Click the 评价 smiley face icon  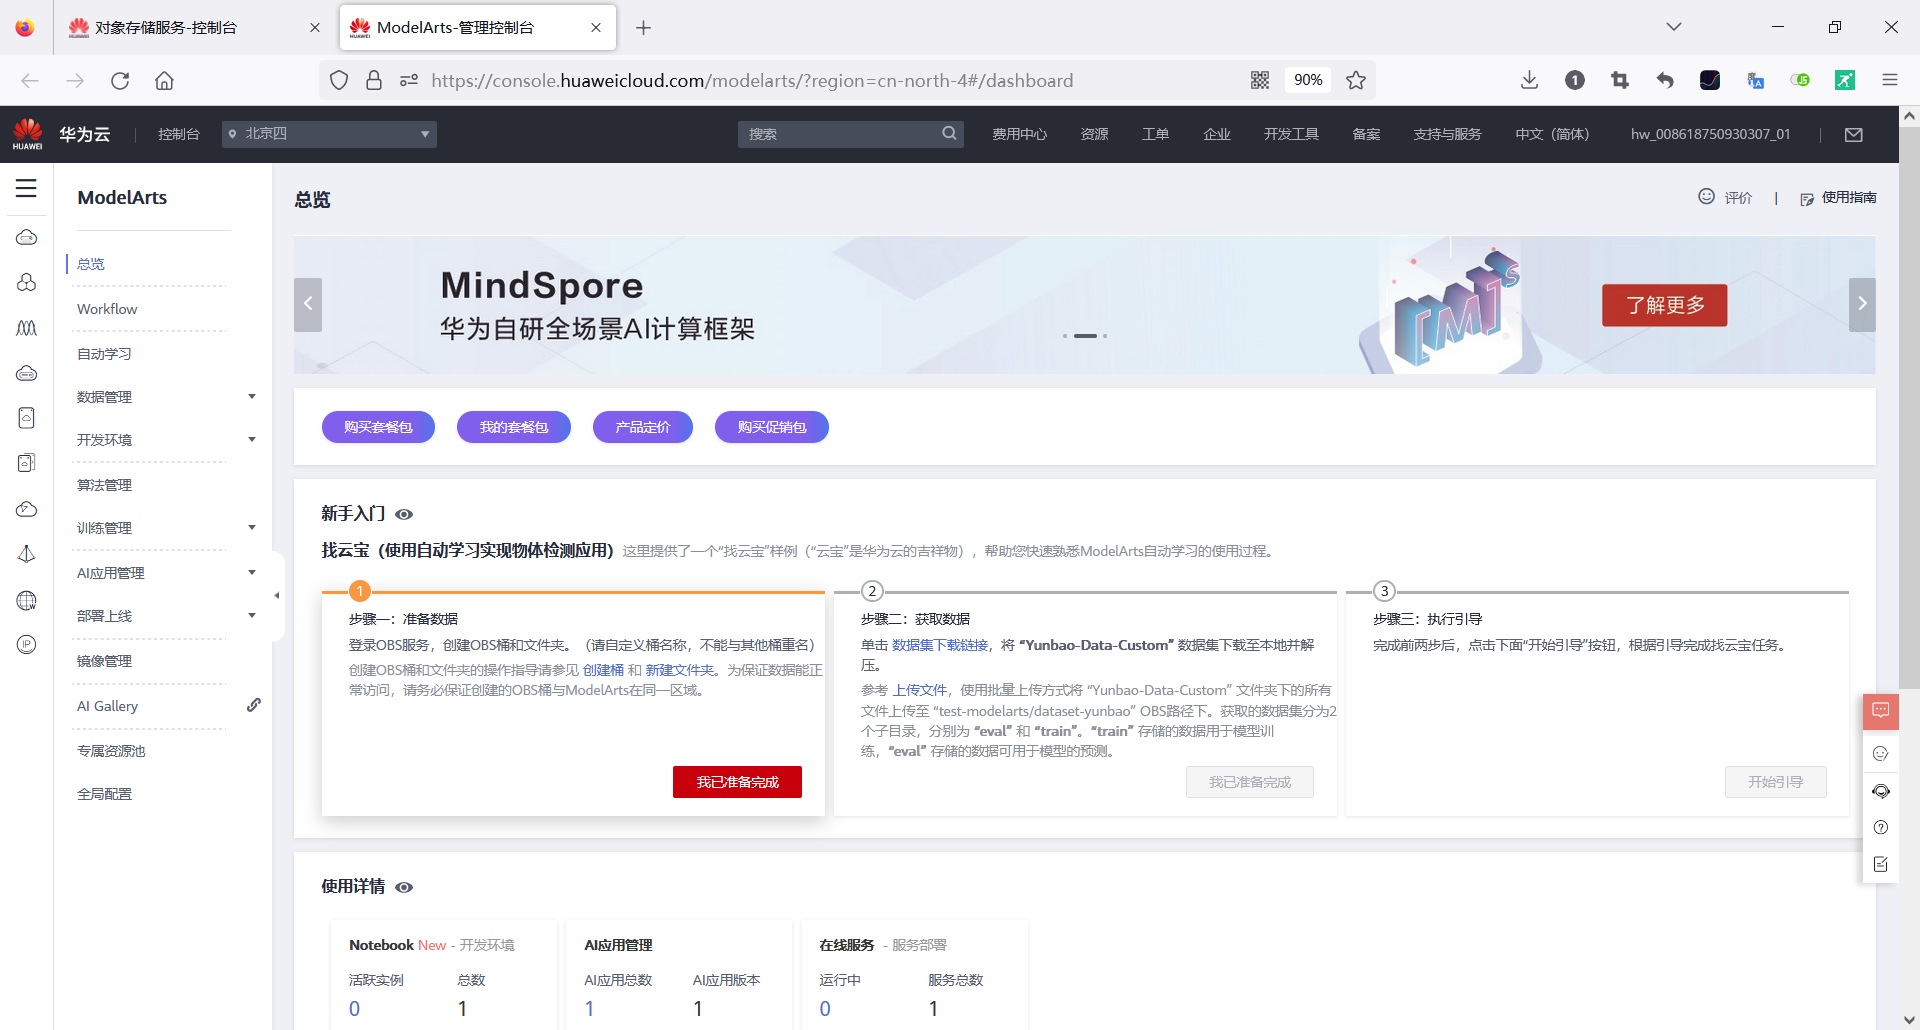(x=1707, y=197)
